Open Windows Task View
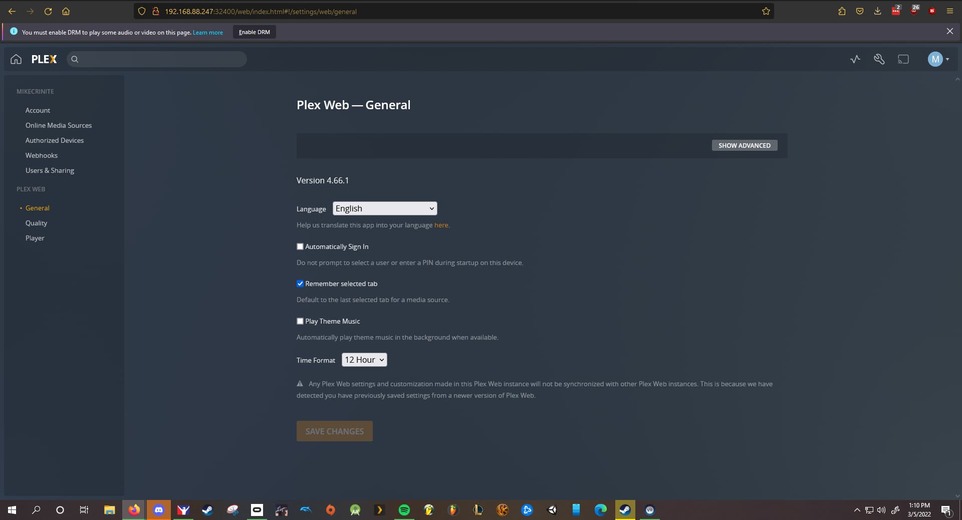Viewport: 962px width, 520px height. click(84, 510)
